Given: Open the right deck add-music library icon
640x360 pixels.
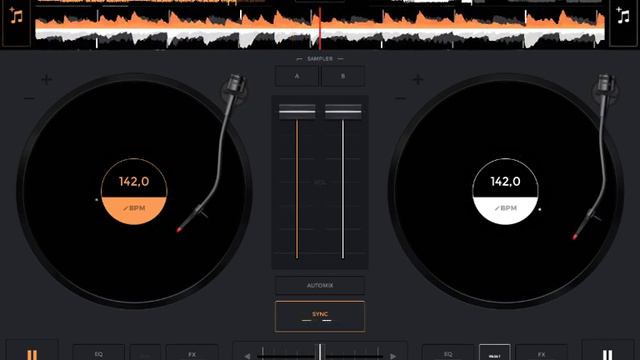Looking at the screenshot, I should click(623, 16).
